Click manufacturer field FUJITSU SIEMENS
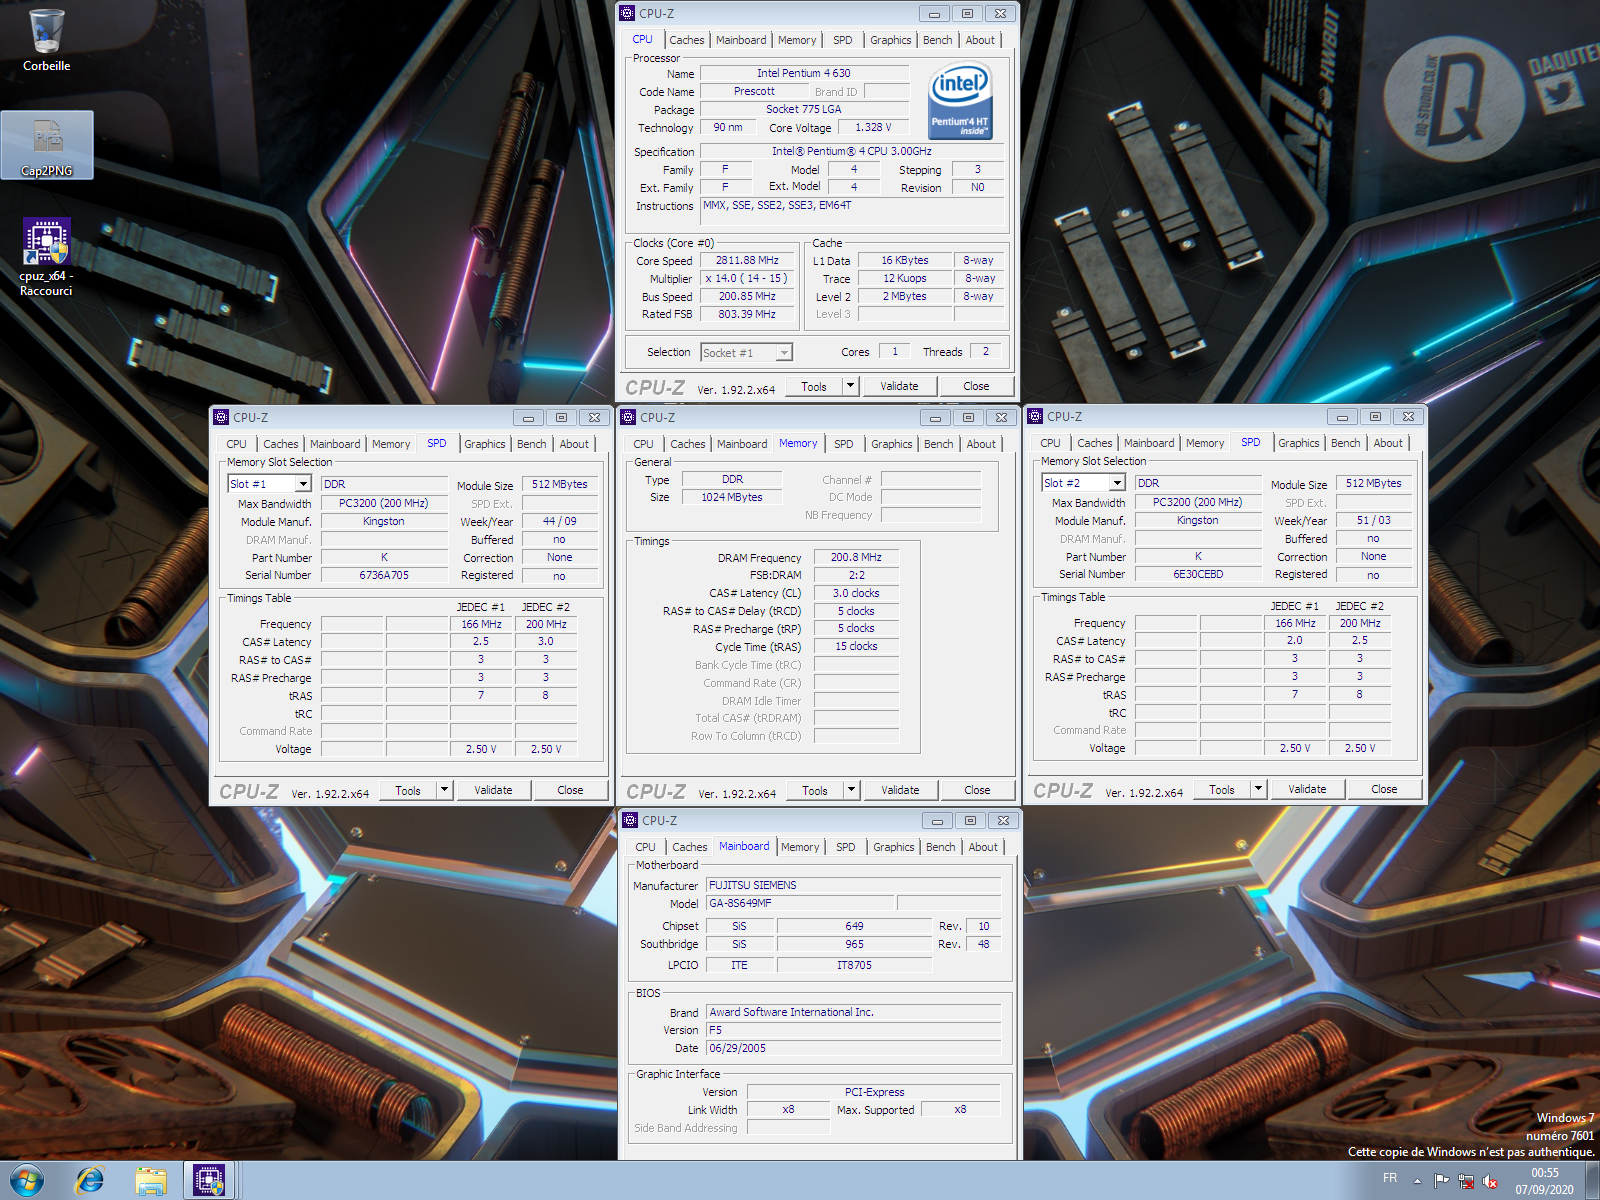Screen dimensions: 1600x1200 (x=854, y=885)
